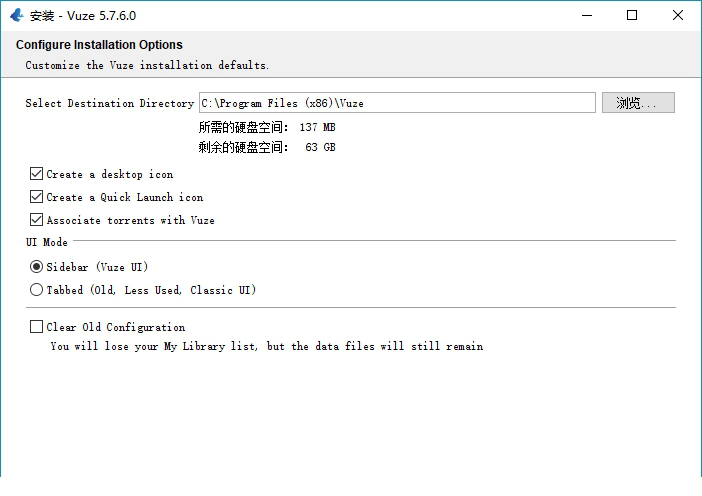This screenshot has width=702, height=496.
Task: Click the remaining disk space 63 GB text
Action: [x=320, y=147]
